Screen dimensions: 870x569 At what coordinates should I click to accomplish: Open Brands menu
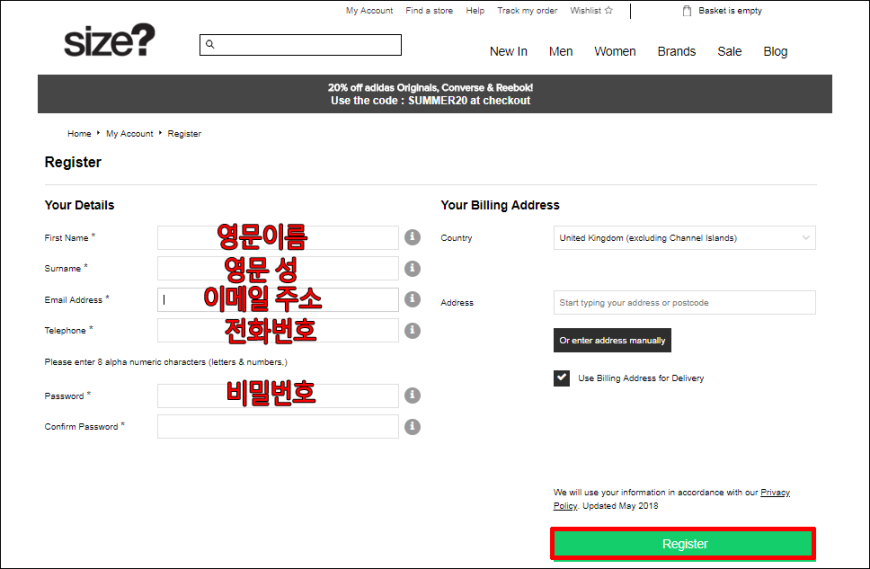coord(676,52)
